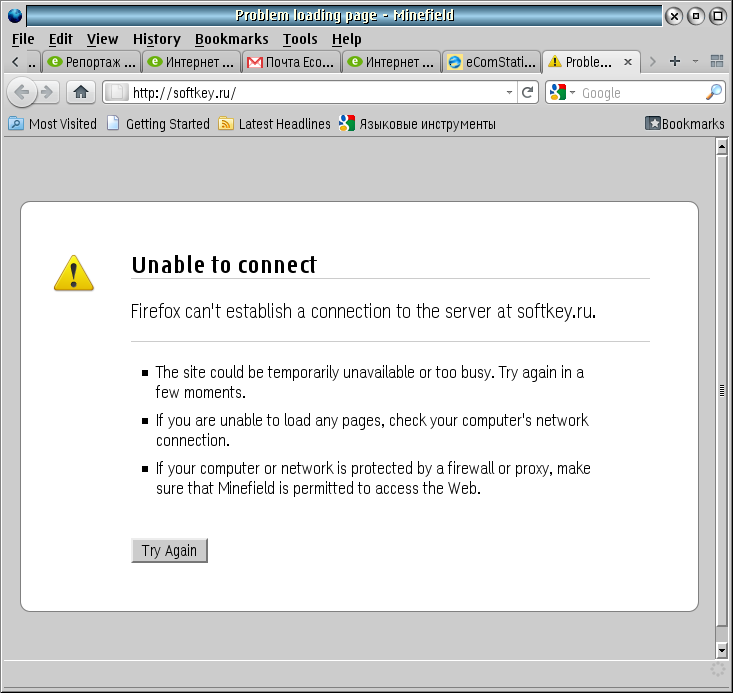
Task: Open the Getting Started bookmark
Action: pyautogui.click(x=158, y=124)
